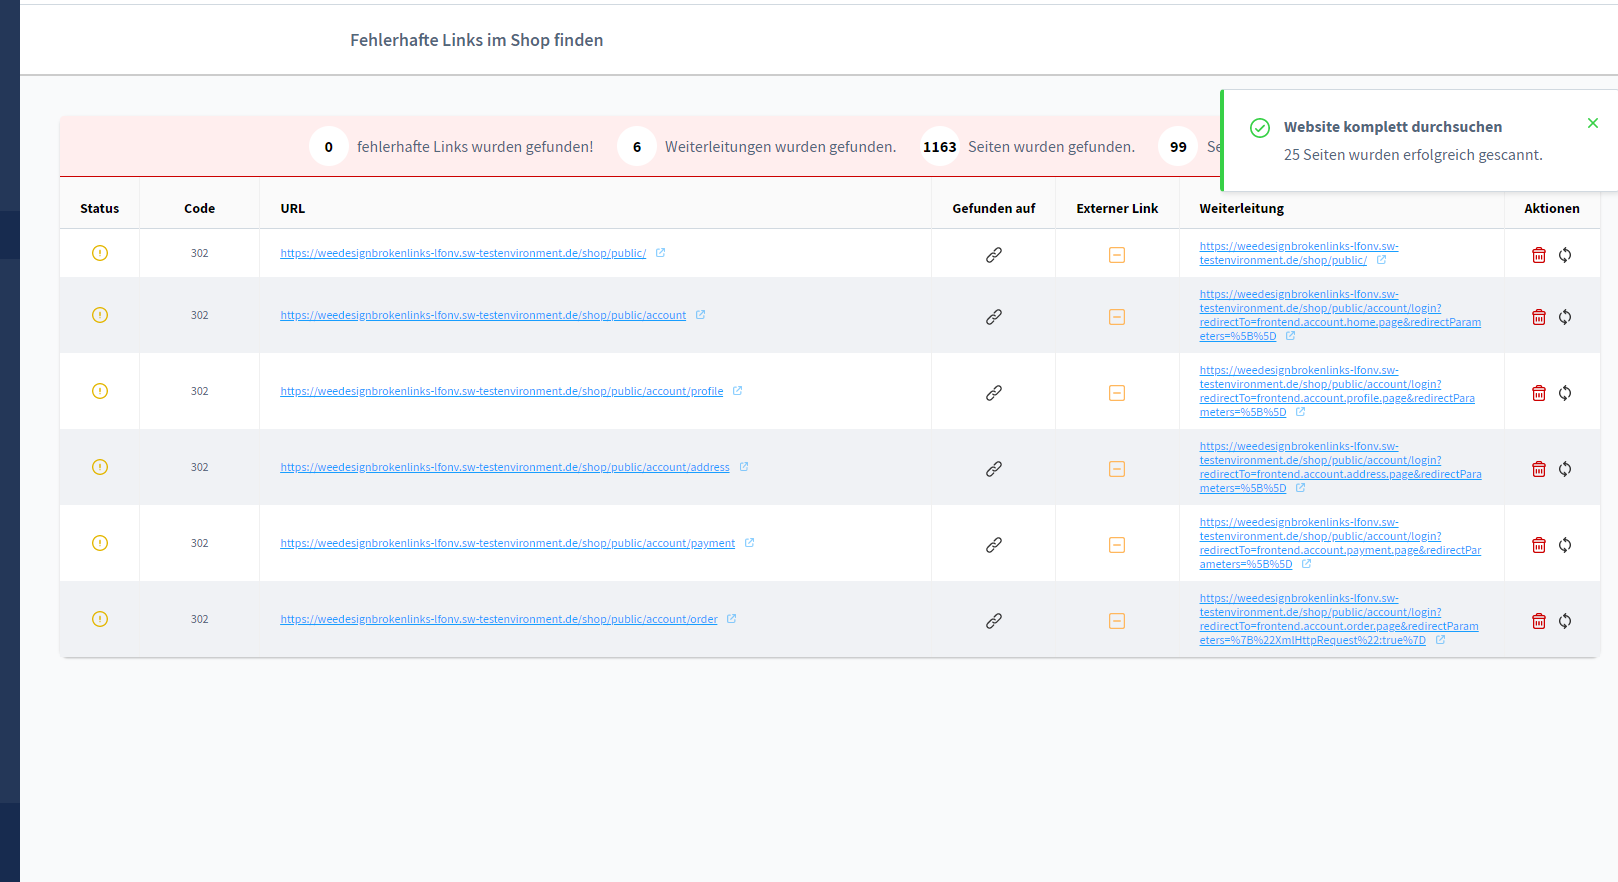
Task: Click the URL column header
Action: pyautogui.click(x=293, y=209)
